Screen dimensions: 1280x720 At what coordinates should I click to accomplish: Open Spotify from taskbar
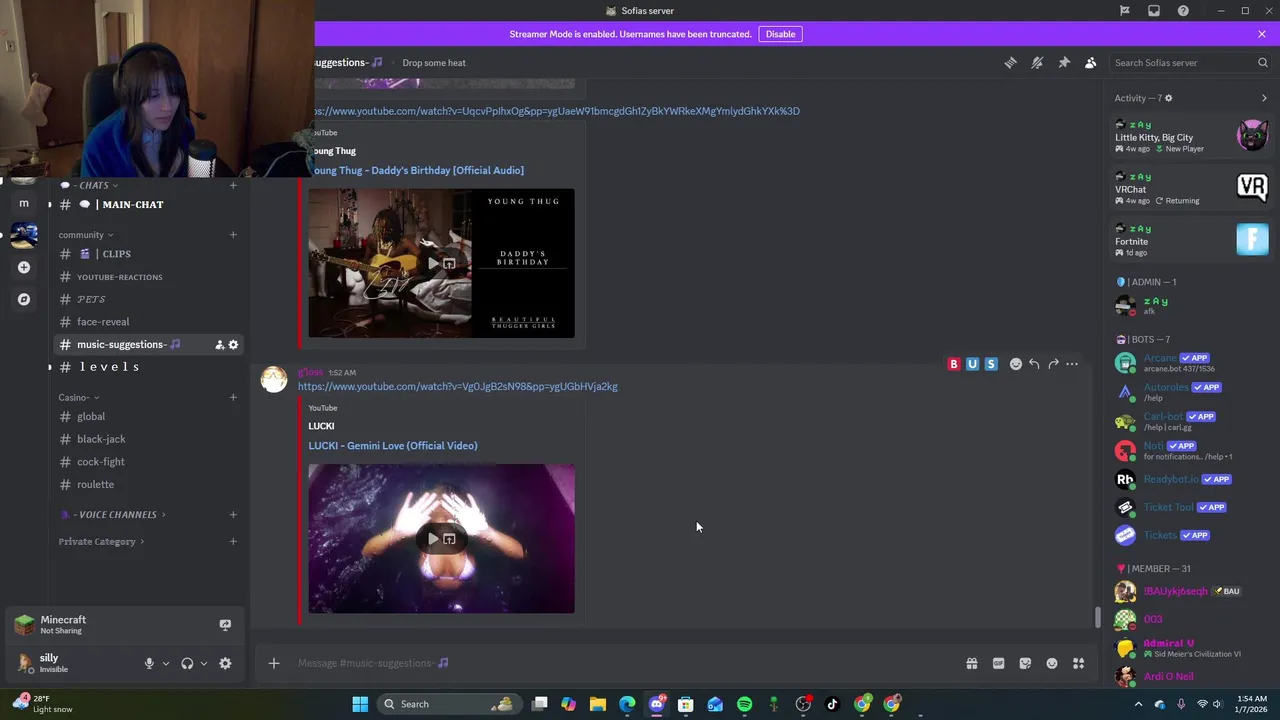click(744, 704)
